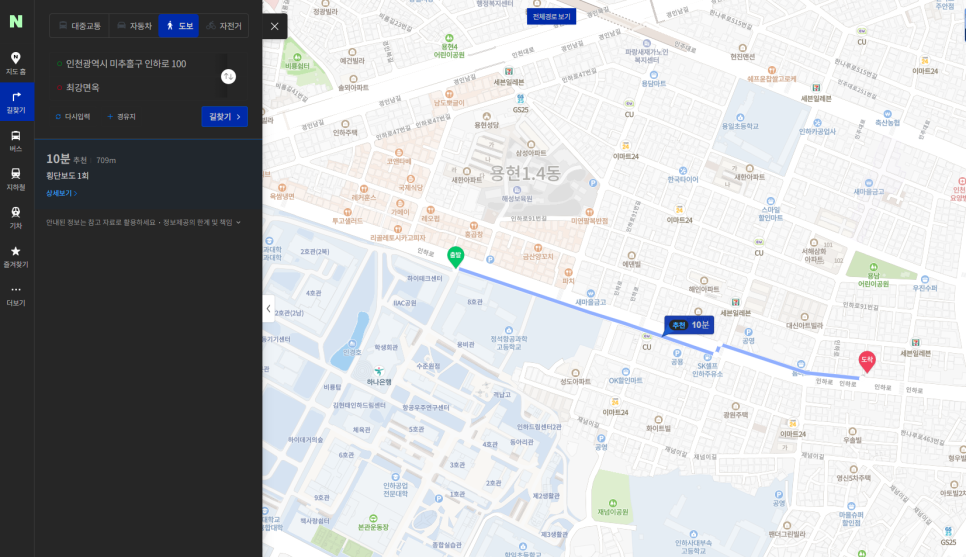Click the 추천 10분 route label
966x557 pixels.
pos(689,325)
